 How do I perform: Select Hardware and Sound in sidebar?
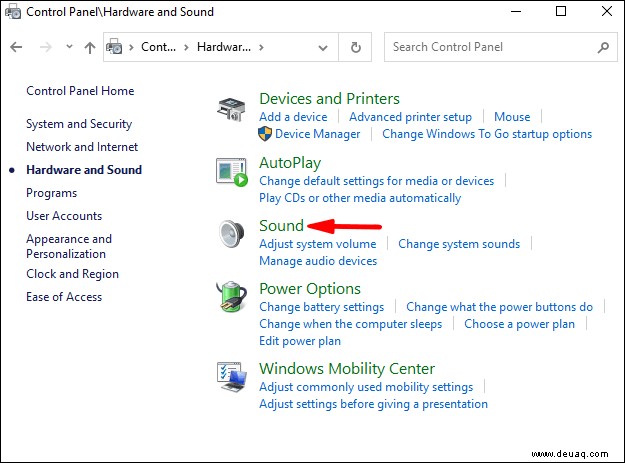[x=84, y=170]
